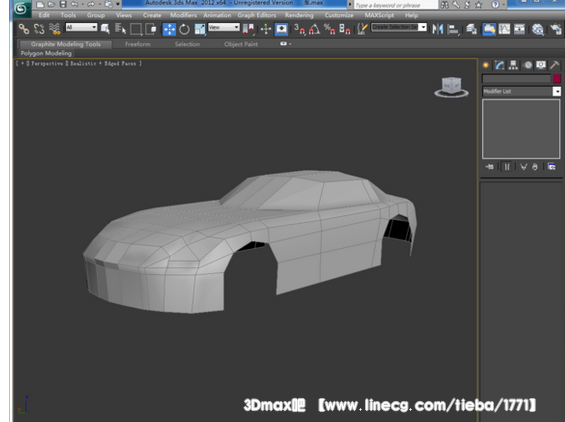The height and width of the screenshot is (422, 565).
Task: Click the object color swatch
Action: 557,78
